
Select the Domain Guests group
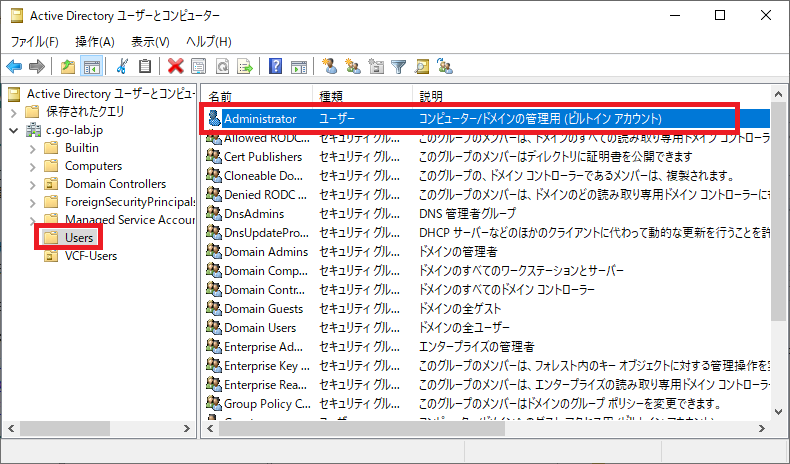tap(255, 309)
